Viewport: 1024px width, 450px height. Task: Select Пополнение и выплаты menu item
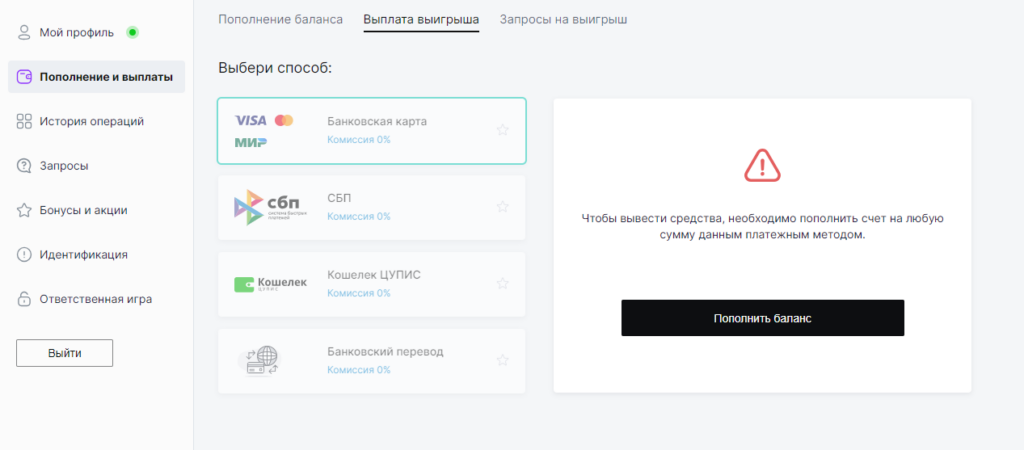tap(97, 77)
